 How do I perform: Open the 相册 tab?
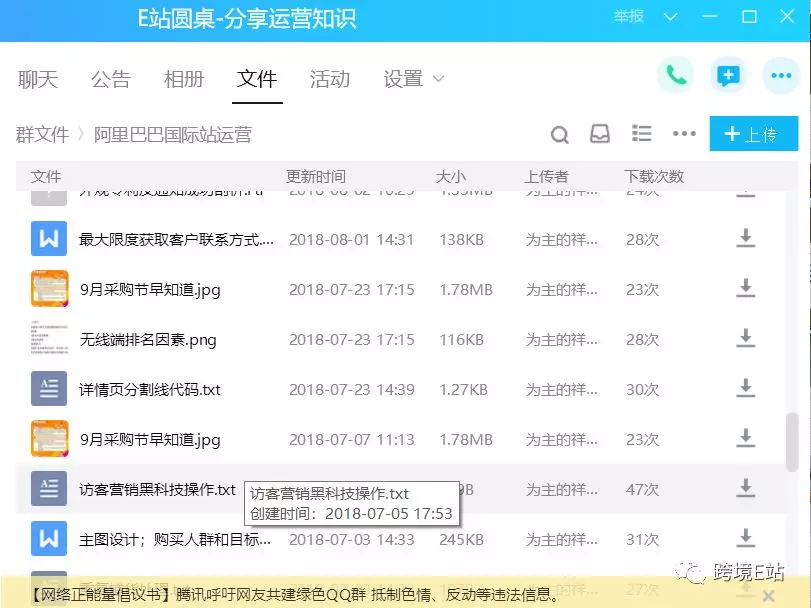(x=184, y=79)
